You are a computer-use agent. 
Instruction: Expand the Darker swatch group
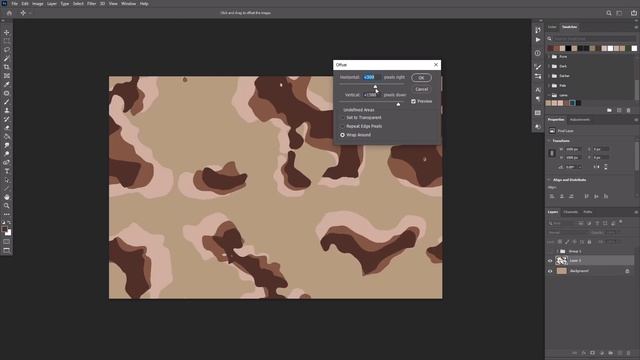point(549,76)
